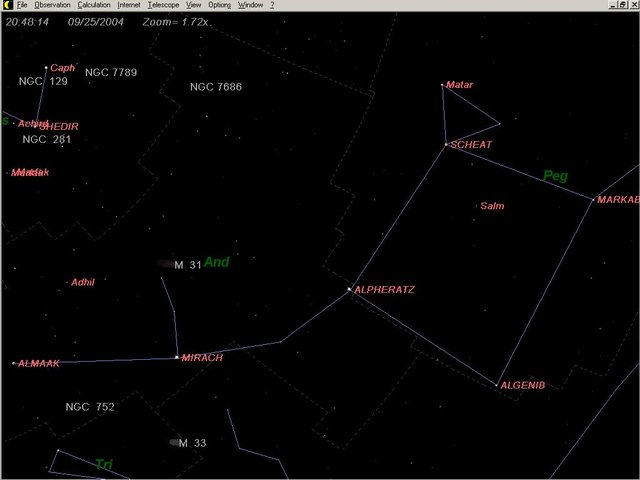Screen dimensions: 640x480
Task: Click the star Algenib
Action: point(497,385)
